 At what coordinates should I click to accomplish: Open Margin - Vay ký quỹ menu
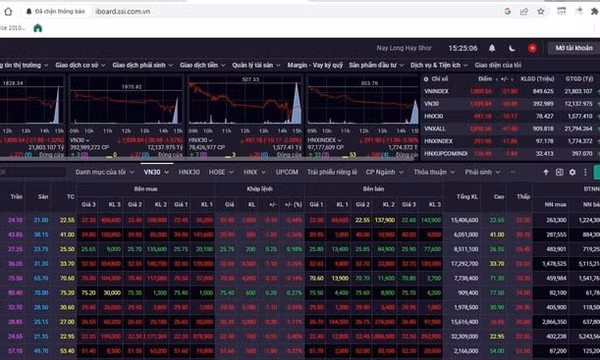click(315, 65)
